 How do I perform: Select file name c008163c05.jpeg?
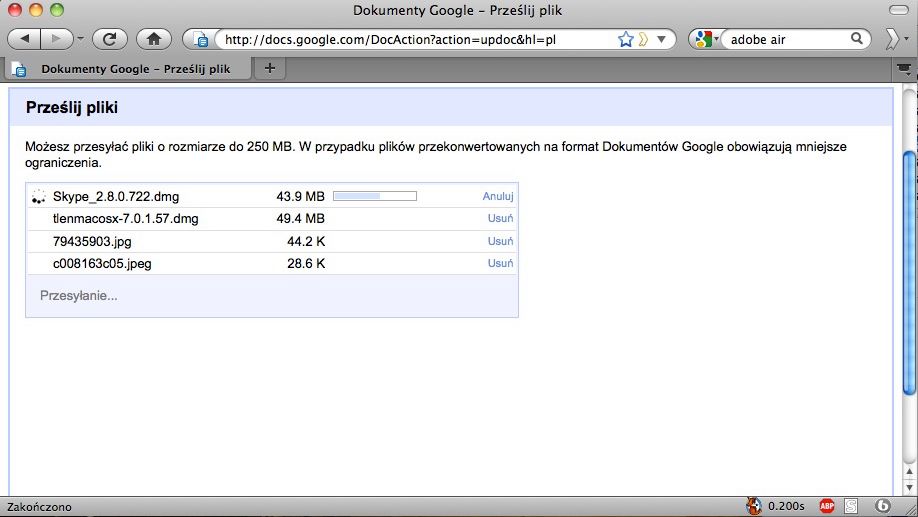[x=102, y=263]
